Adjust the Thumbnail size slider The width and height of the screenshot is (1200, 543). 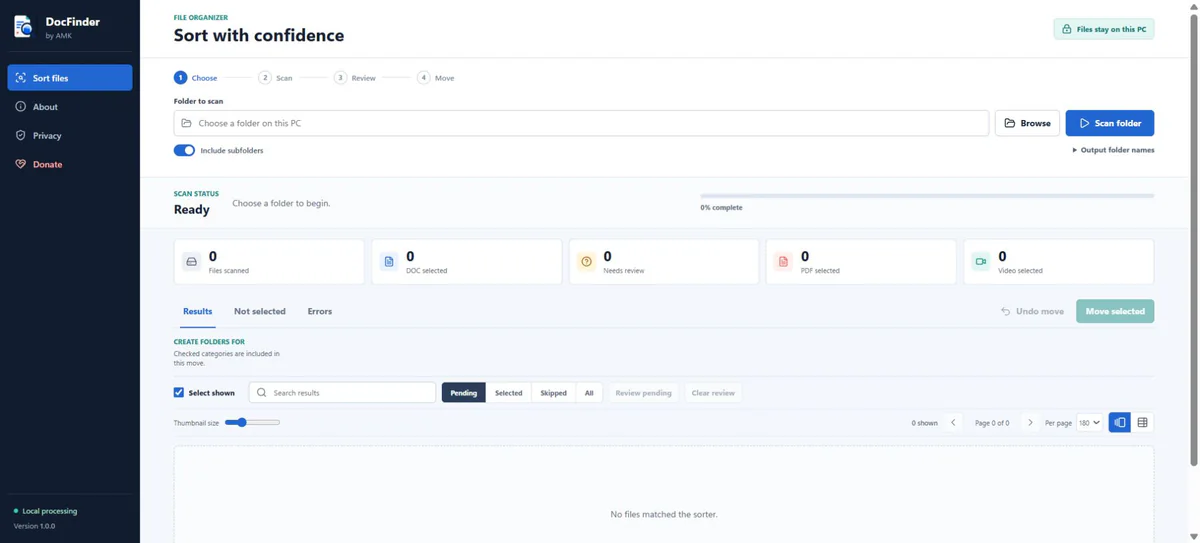coord(252,423)
